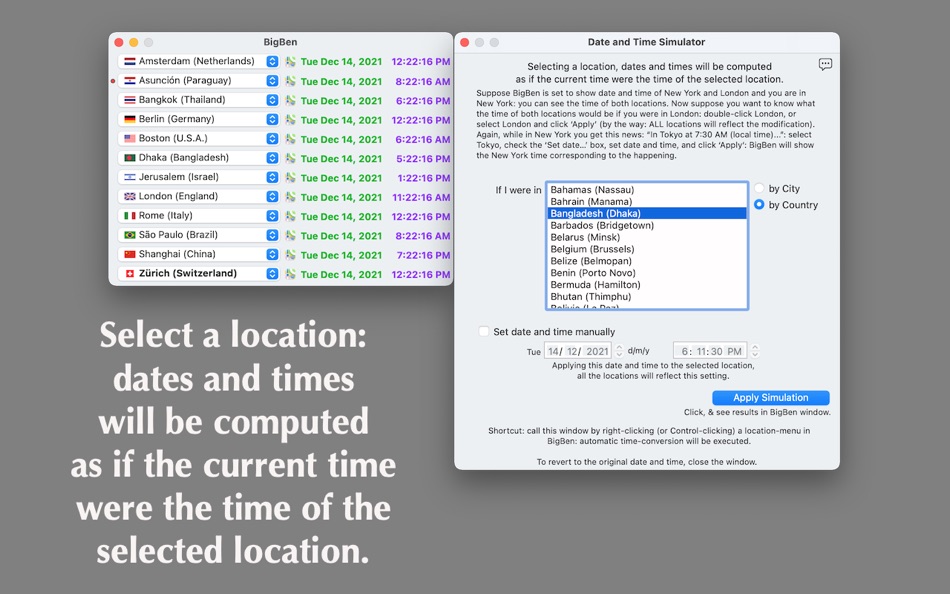Image resolution: width=950 pixels, height=594 pixels.
Task: Select Bahrain (Manama) in the list
Action: pyautogui.click(x=647, y=201)
